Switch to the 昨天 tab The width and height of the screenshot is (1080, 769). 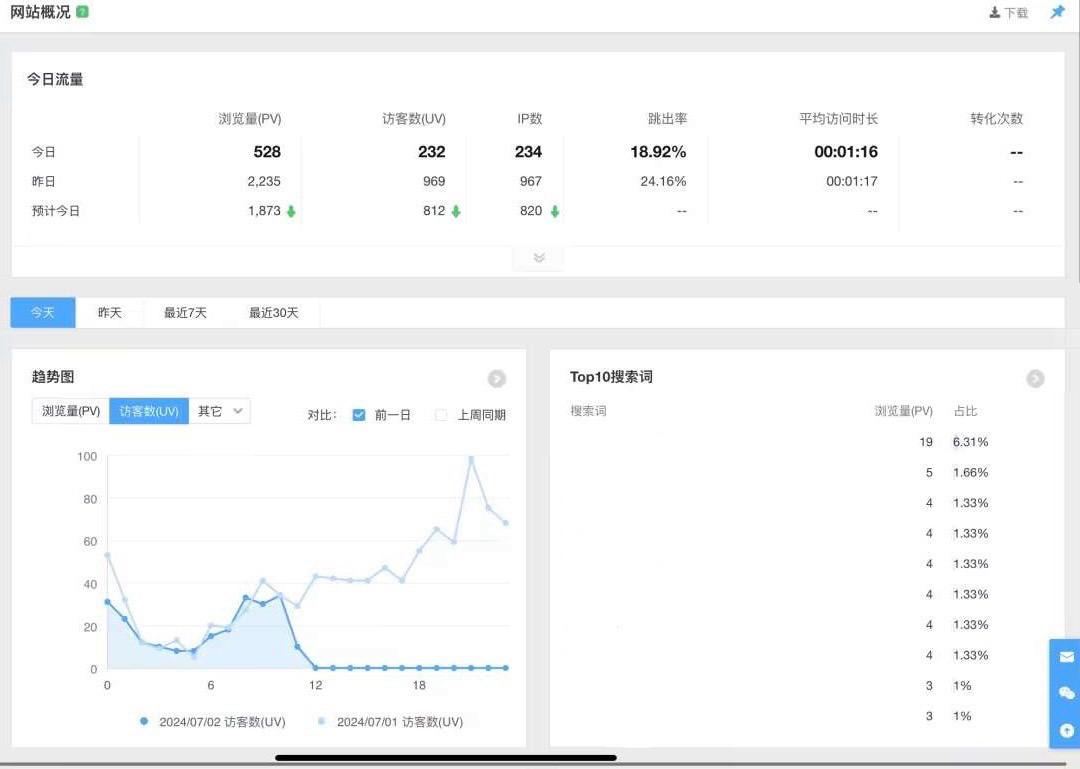109,313
